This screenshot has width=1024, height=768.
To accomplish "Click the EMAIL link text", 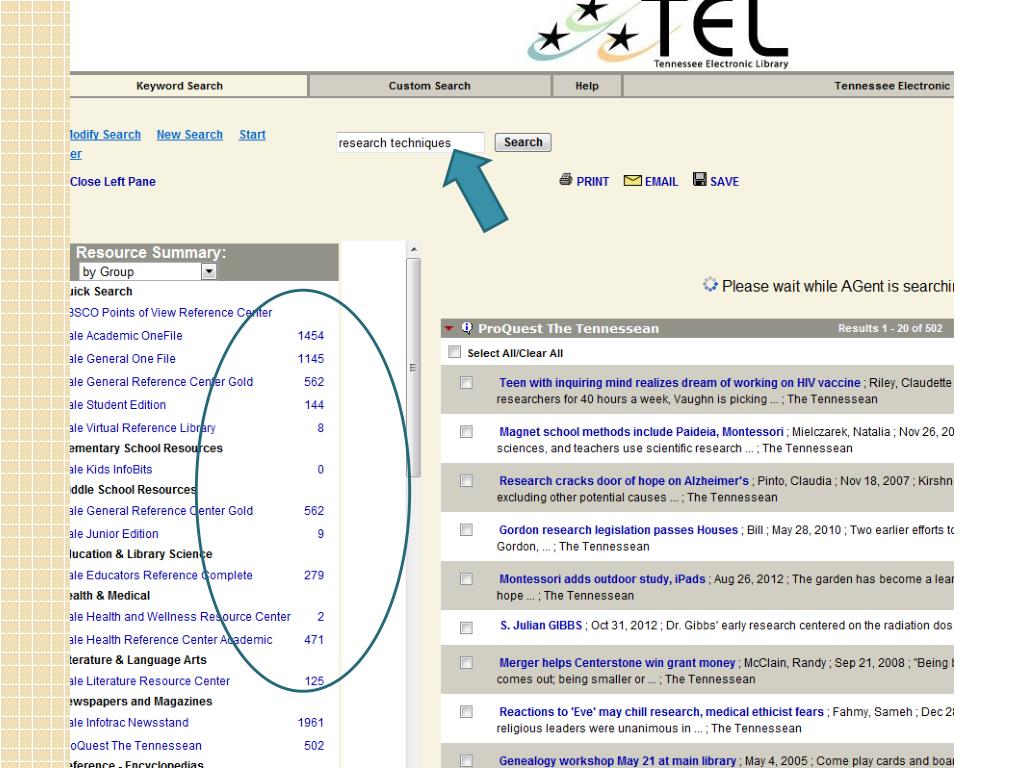I will click(662, 182).
